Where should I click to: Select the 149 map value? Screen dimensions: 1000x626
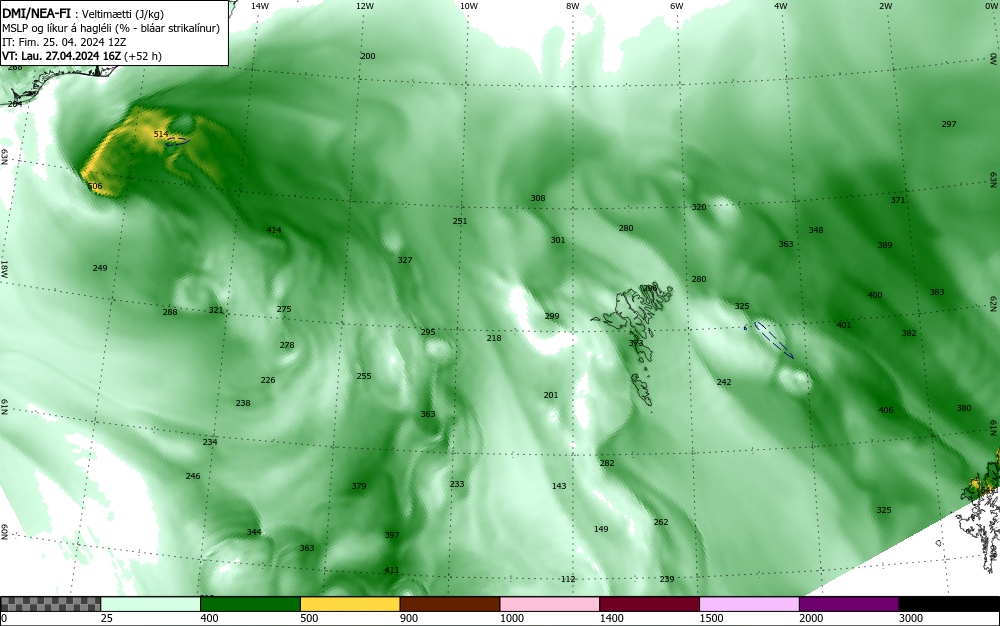tap(601, 529)
